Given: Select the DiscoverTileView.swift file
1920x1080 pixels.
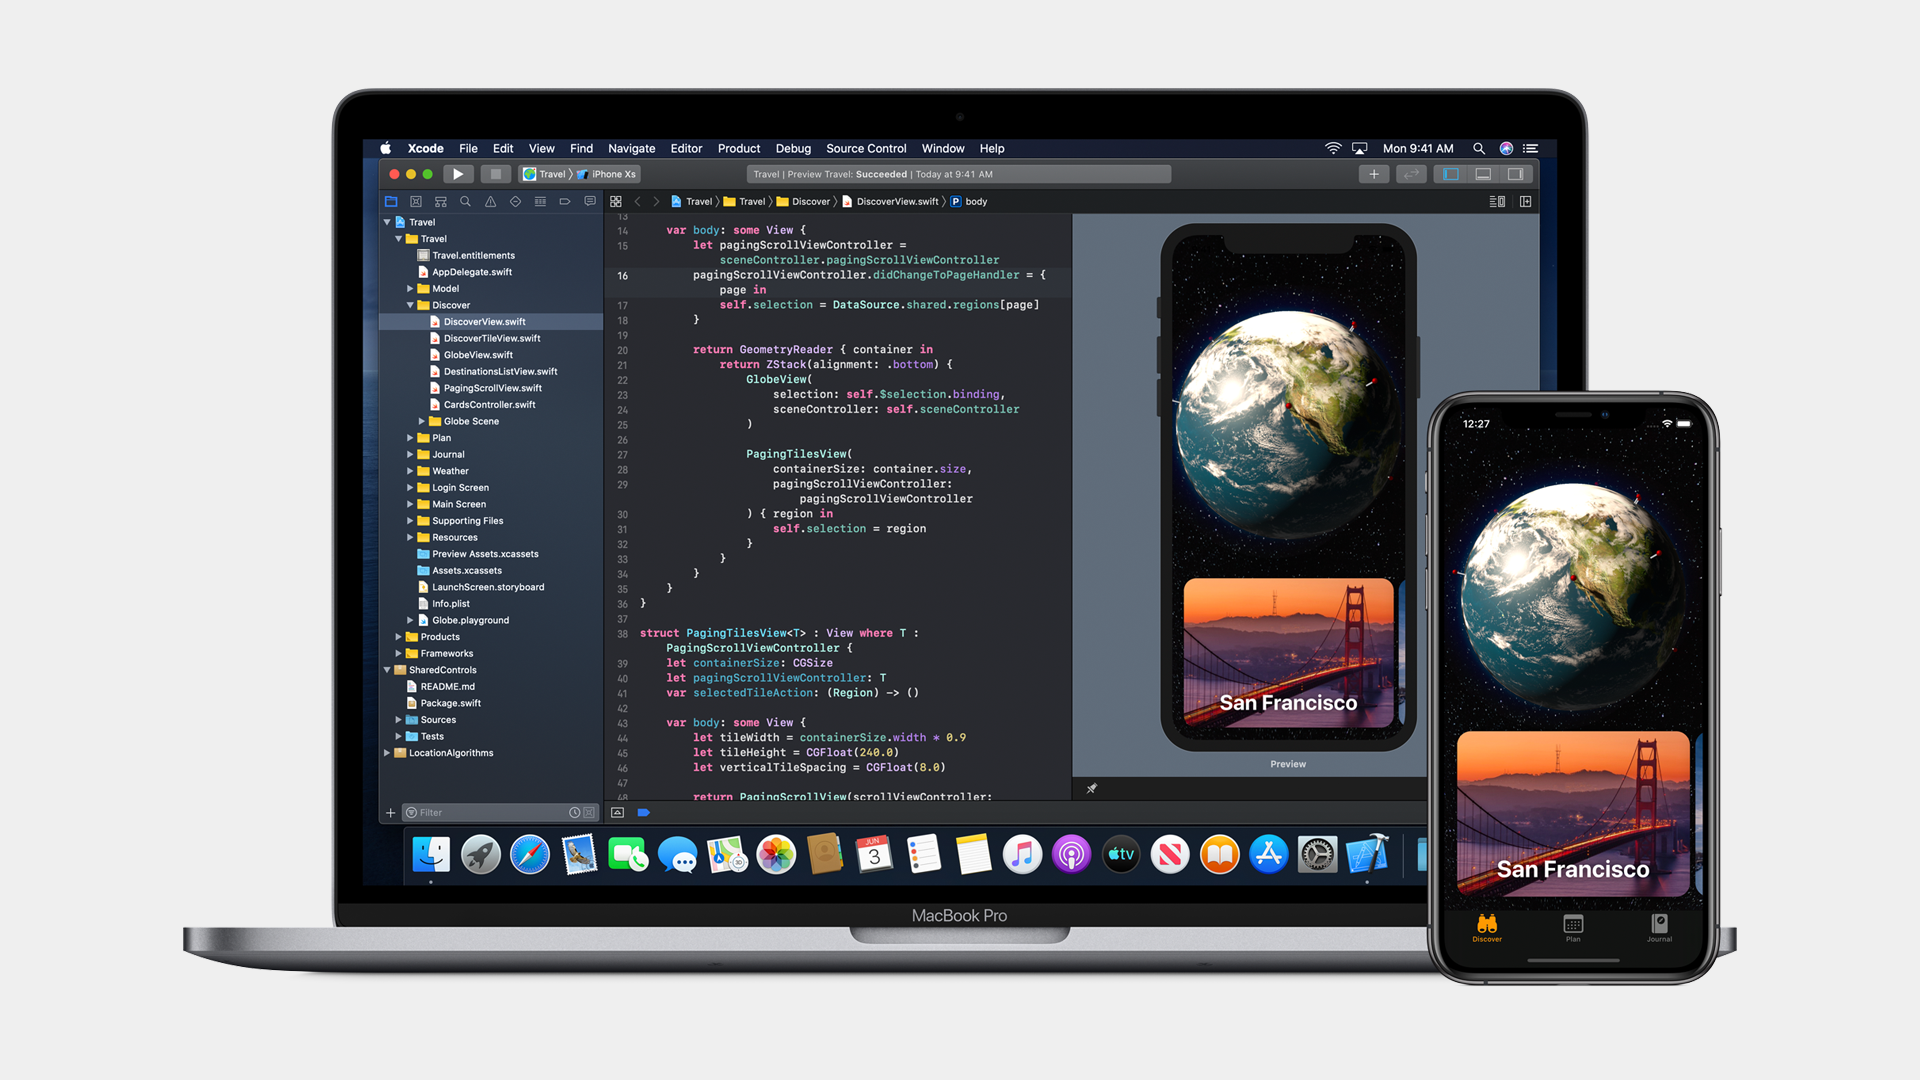Looking at the screenshot, I should tap(492, 338).
